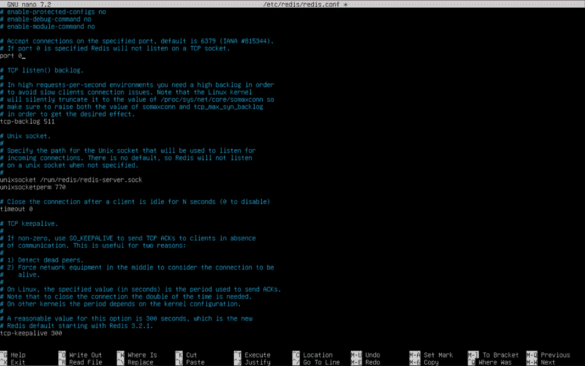Click the 'On other kernels the period depends' comment
This screenshot has width=585, height=366.
point(121,304)
